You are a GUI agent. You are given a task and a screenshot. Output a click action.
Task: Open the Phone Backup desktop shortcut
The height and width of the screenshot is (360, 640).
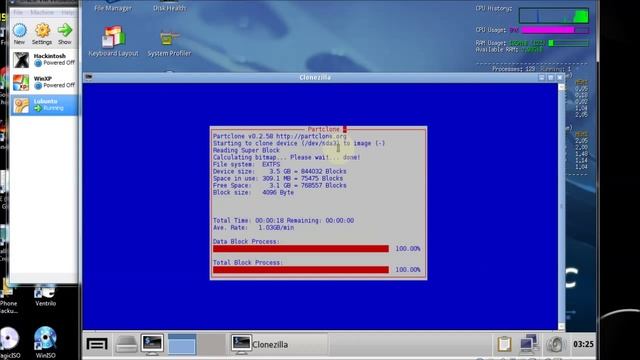(x=8, y=297)
